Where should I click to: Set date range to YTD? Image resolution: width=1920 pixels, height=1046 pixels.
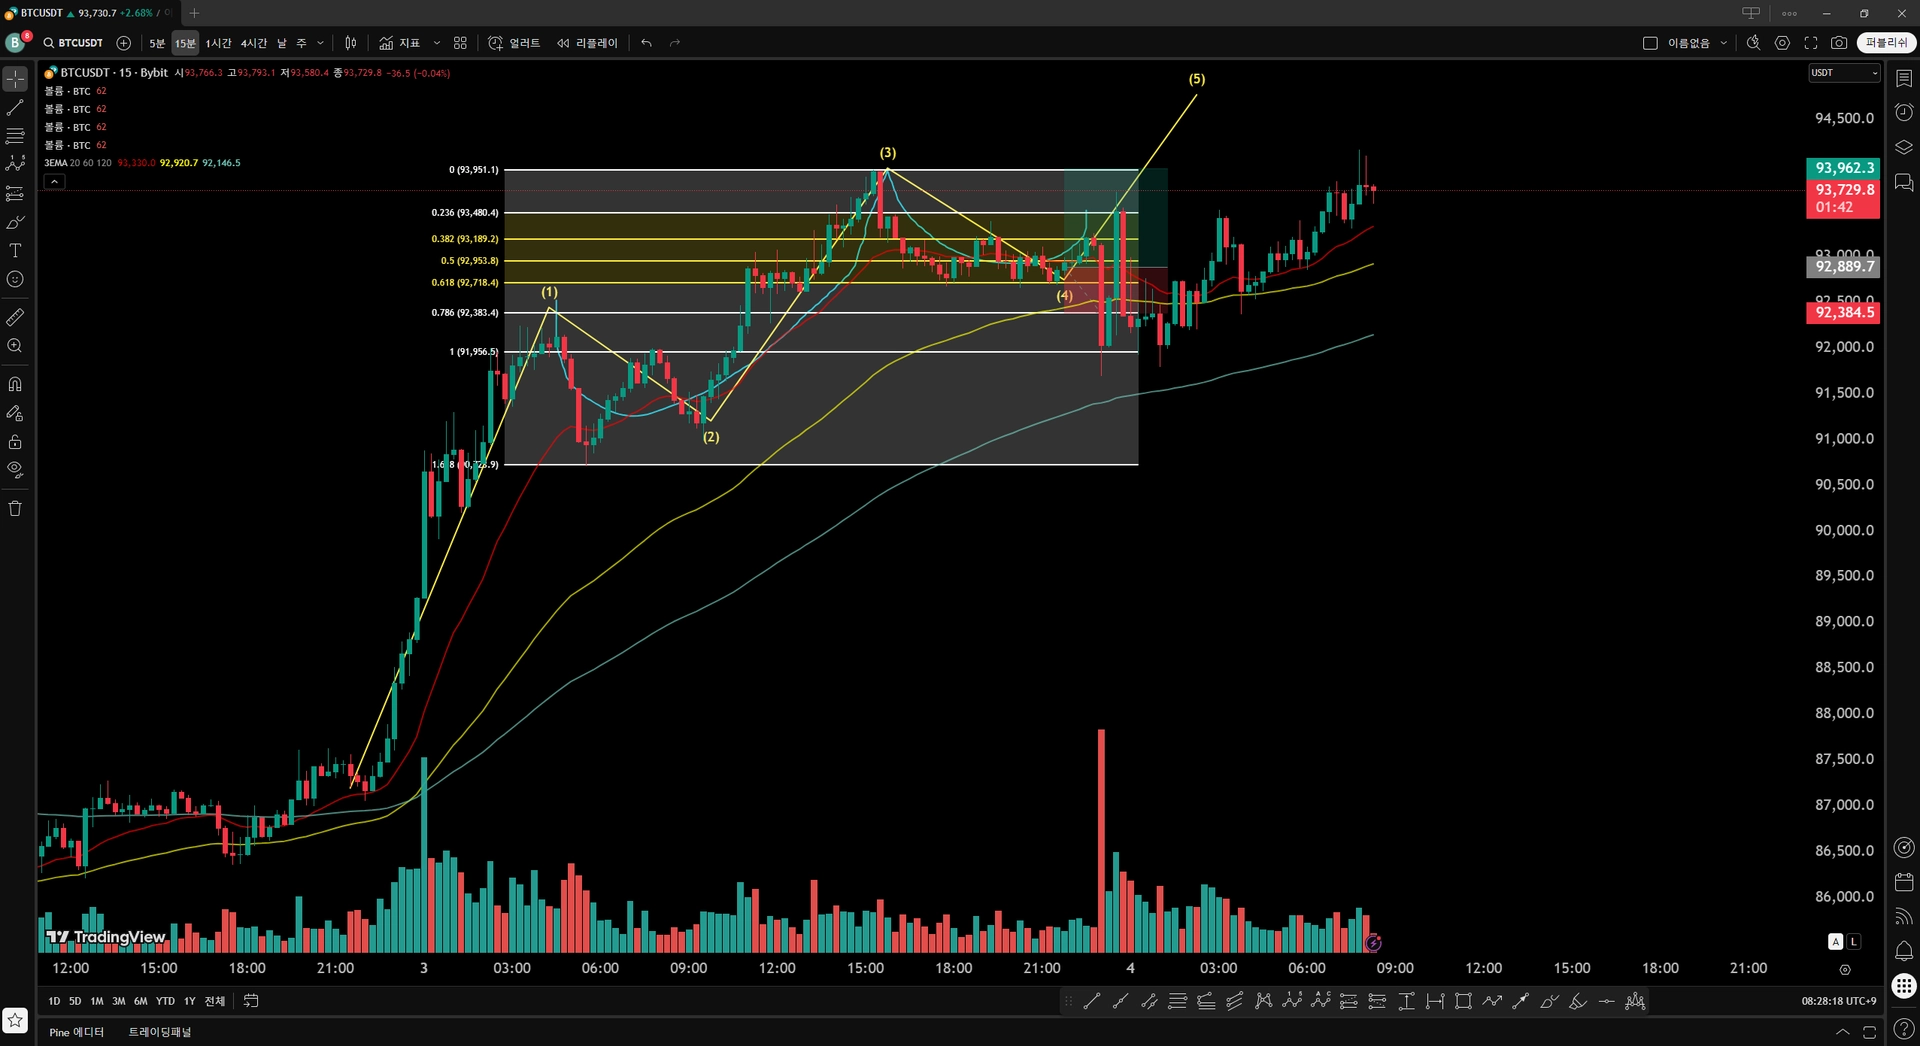tap(165, 1001)
